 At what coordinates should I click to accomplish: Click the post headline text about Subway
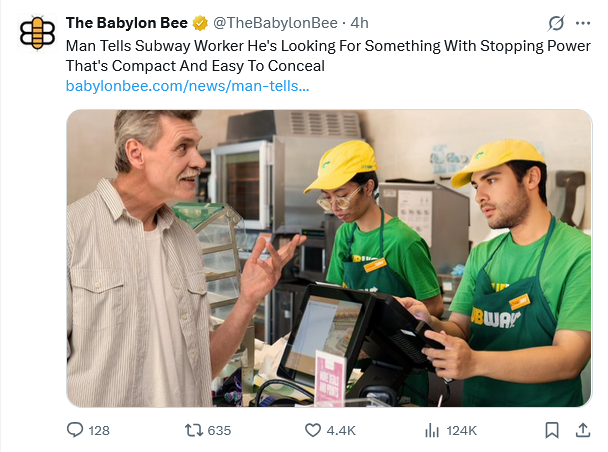[x=300, y=55]
